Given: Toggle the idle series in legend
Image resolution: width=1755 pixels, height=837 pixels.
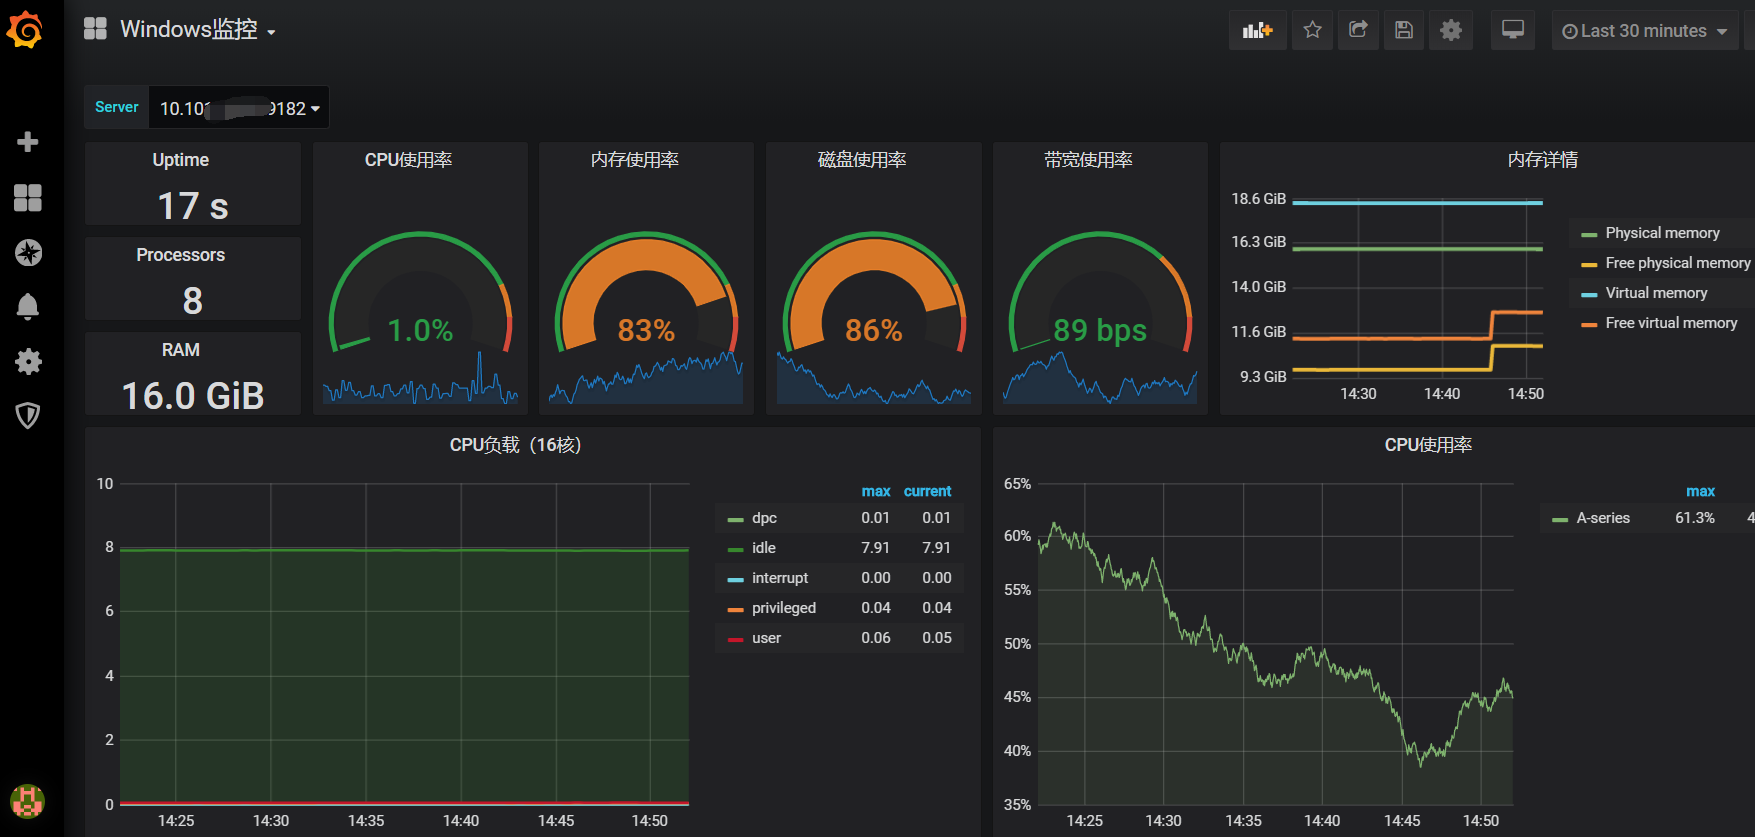Looking at the screenshot, I should (x=763, y=548).
